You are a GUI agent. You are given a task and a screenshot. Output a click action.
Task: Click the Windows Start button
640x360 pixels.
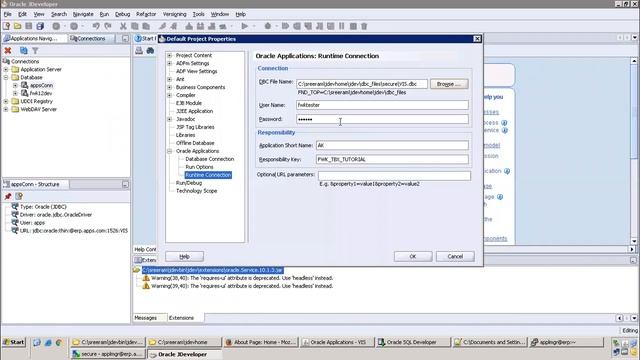[x=14, y=342]
